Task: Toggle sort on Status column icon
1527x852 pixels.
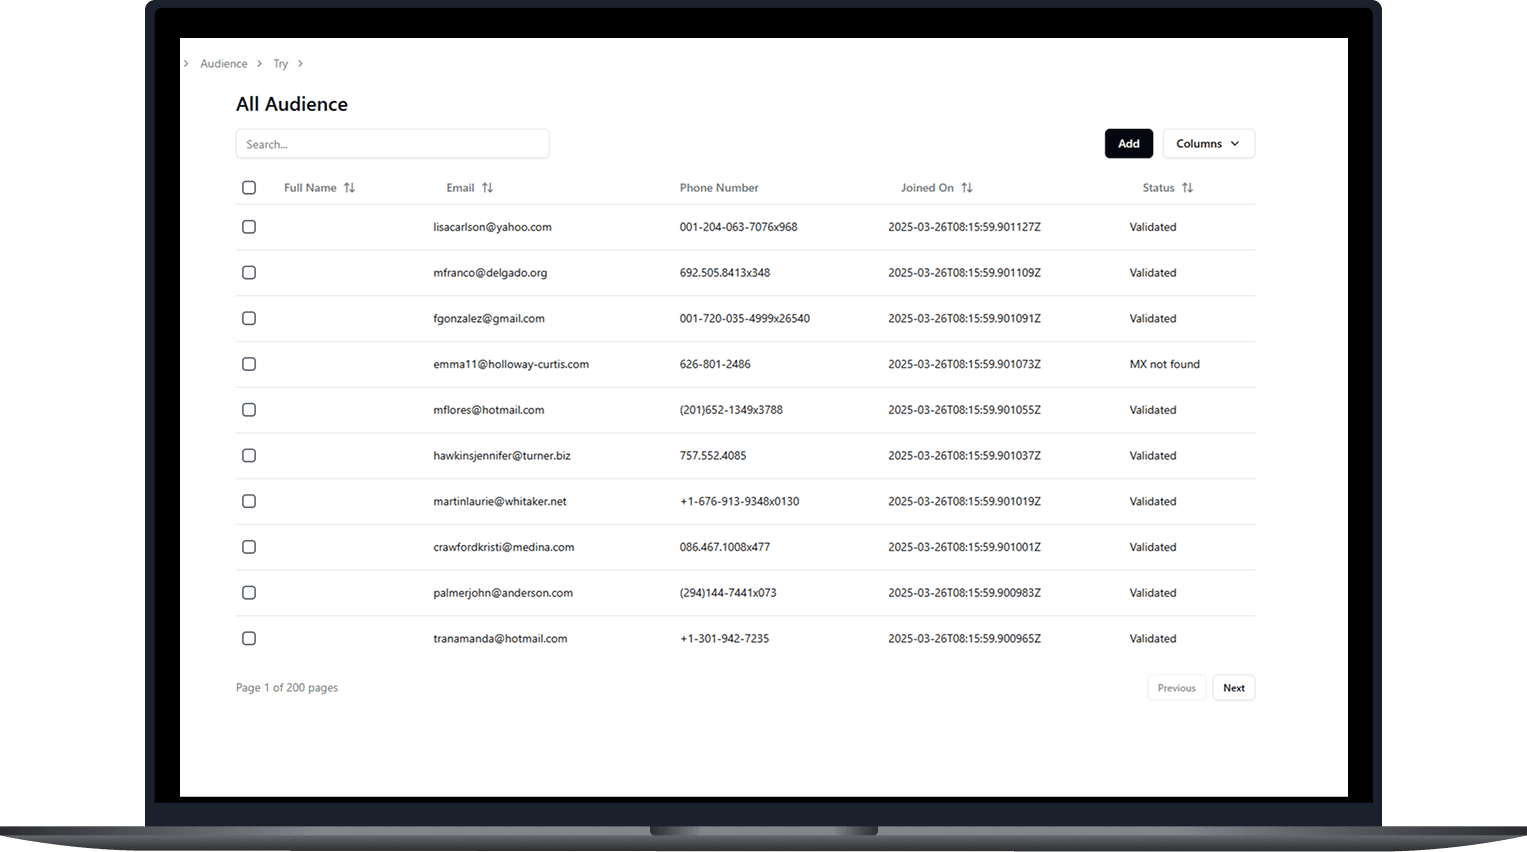Action: (x=1187, y=188)
